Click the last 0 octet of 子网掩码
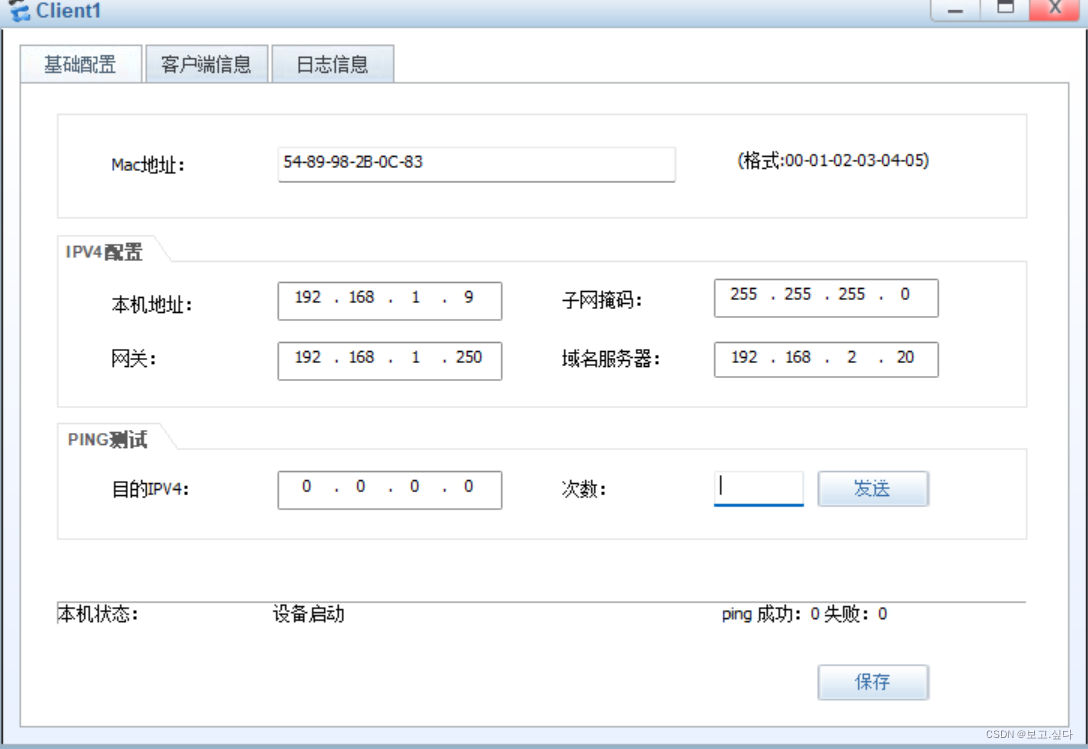This screenshot has width=1088, height=749. [905, 294]
